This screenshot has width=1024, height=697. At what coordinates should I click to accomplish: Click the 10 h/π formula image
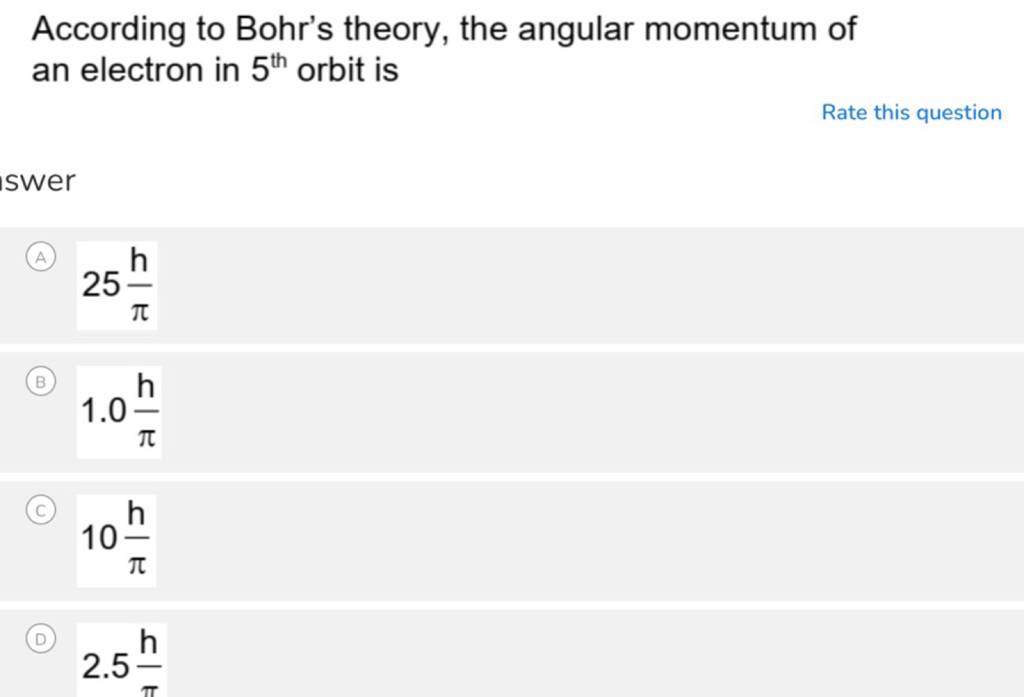[x=117, y=539]
